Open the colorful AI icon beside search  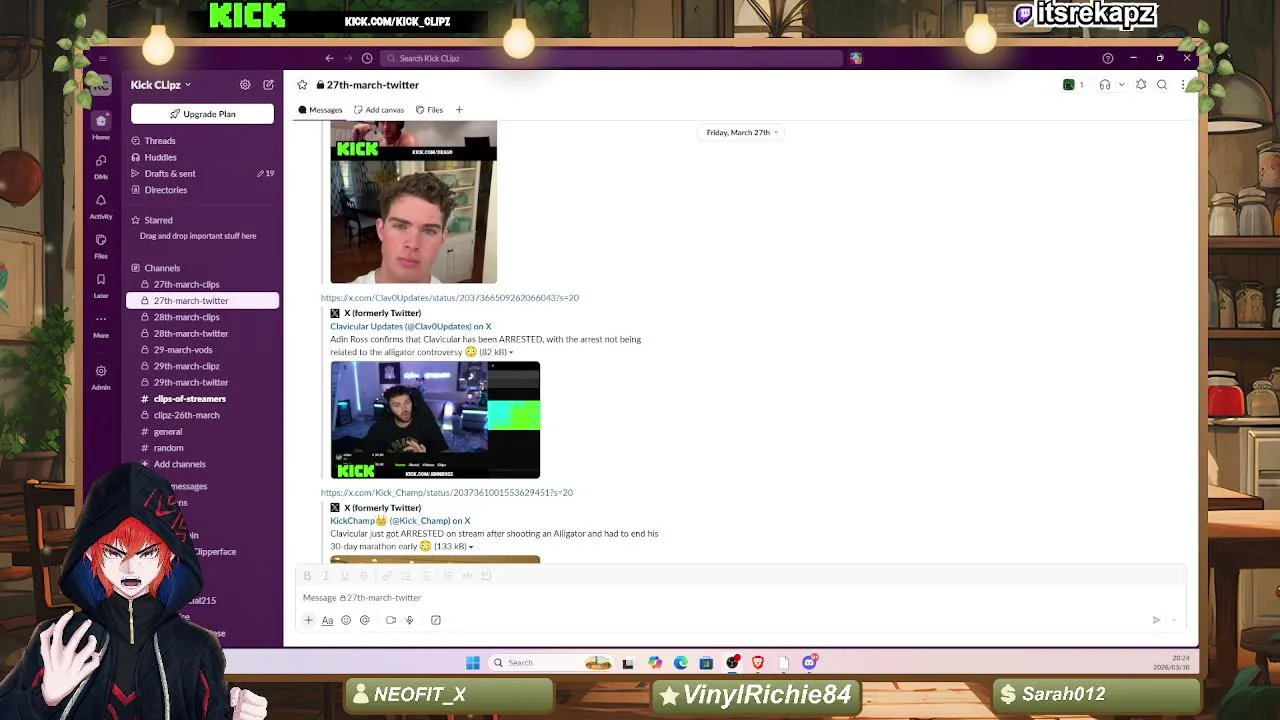(x=856, y=58)
